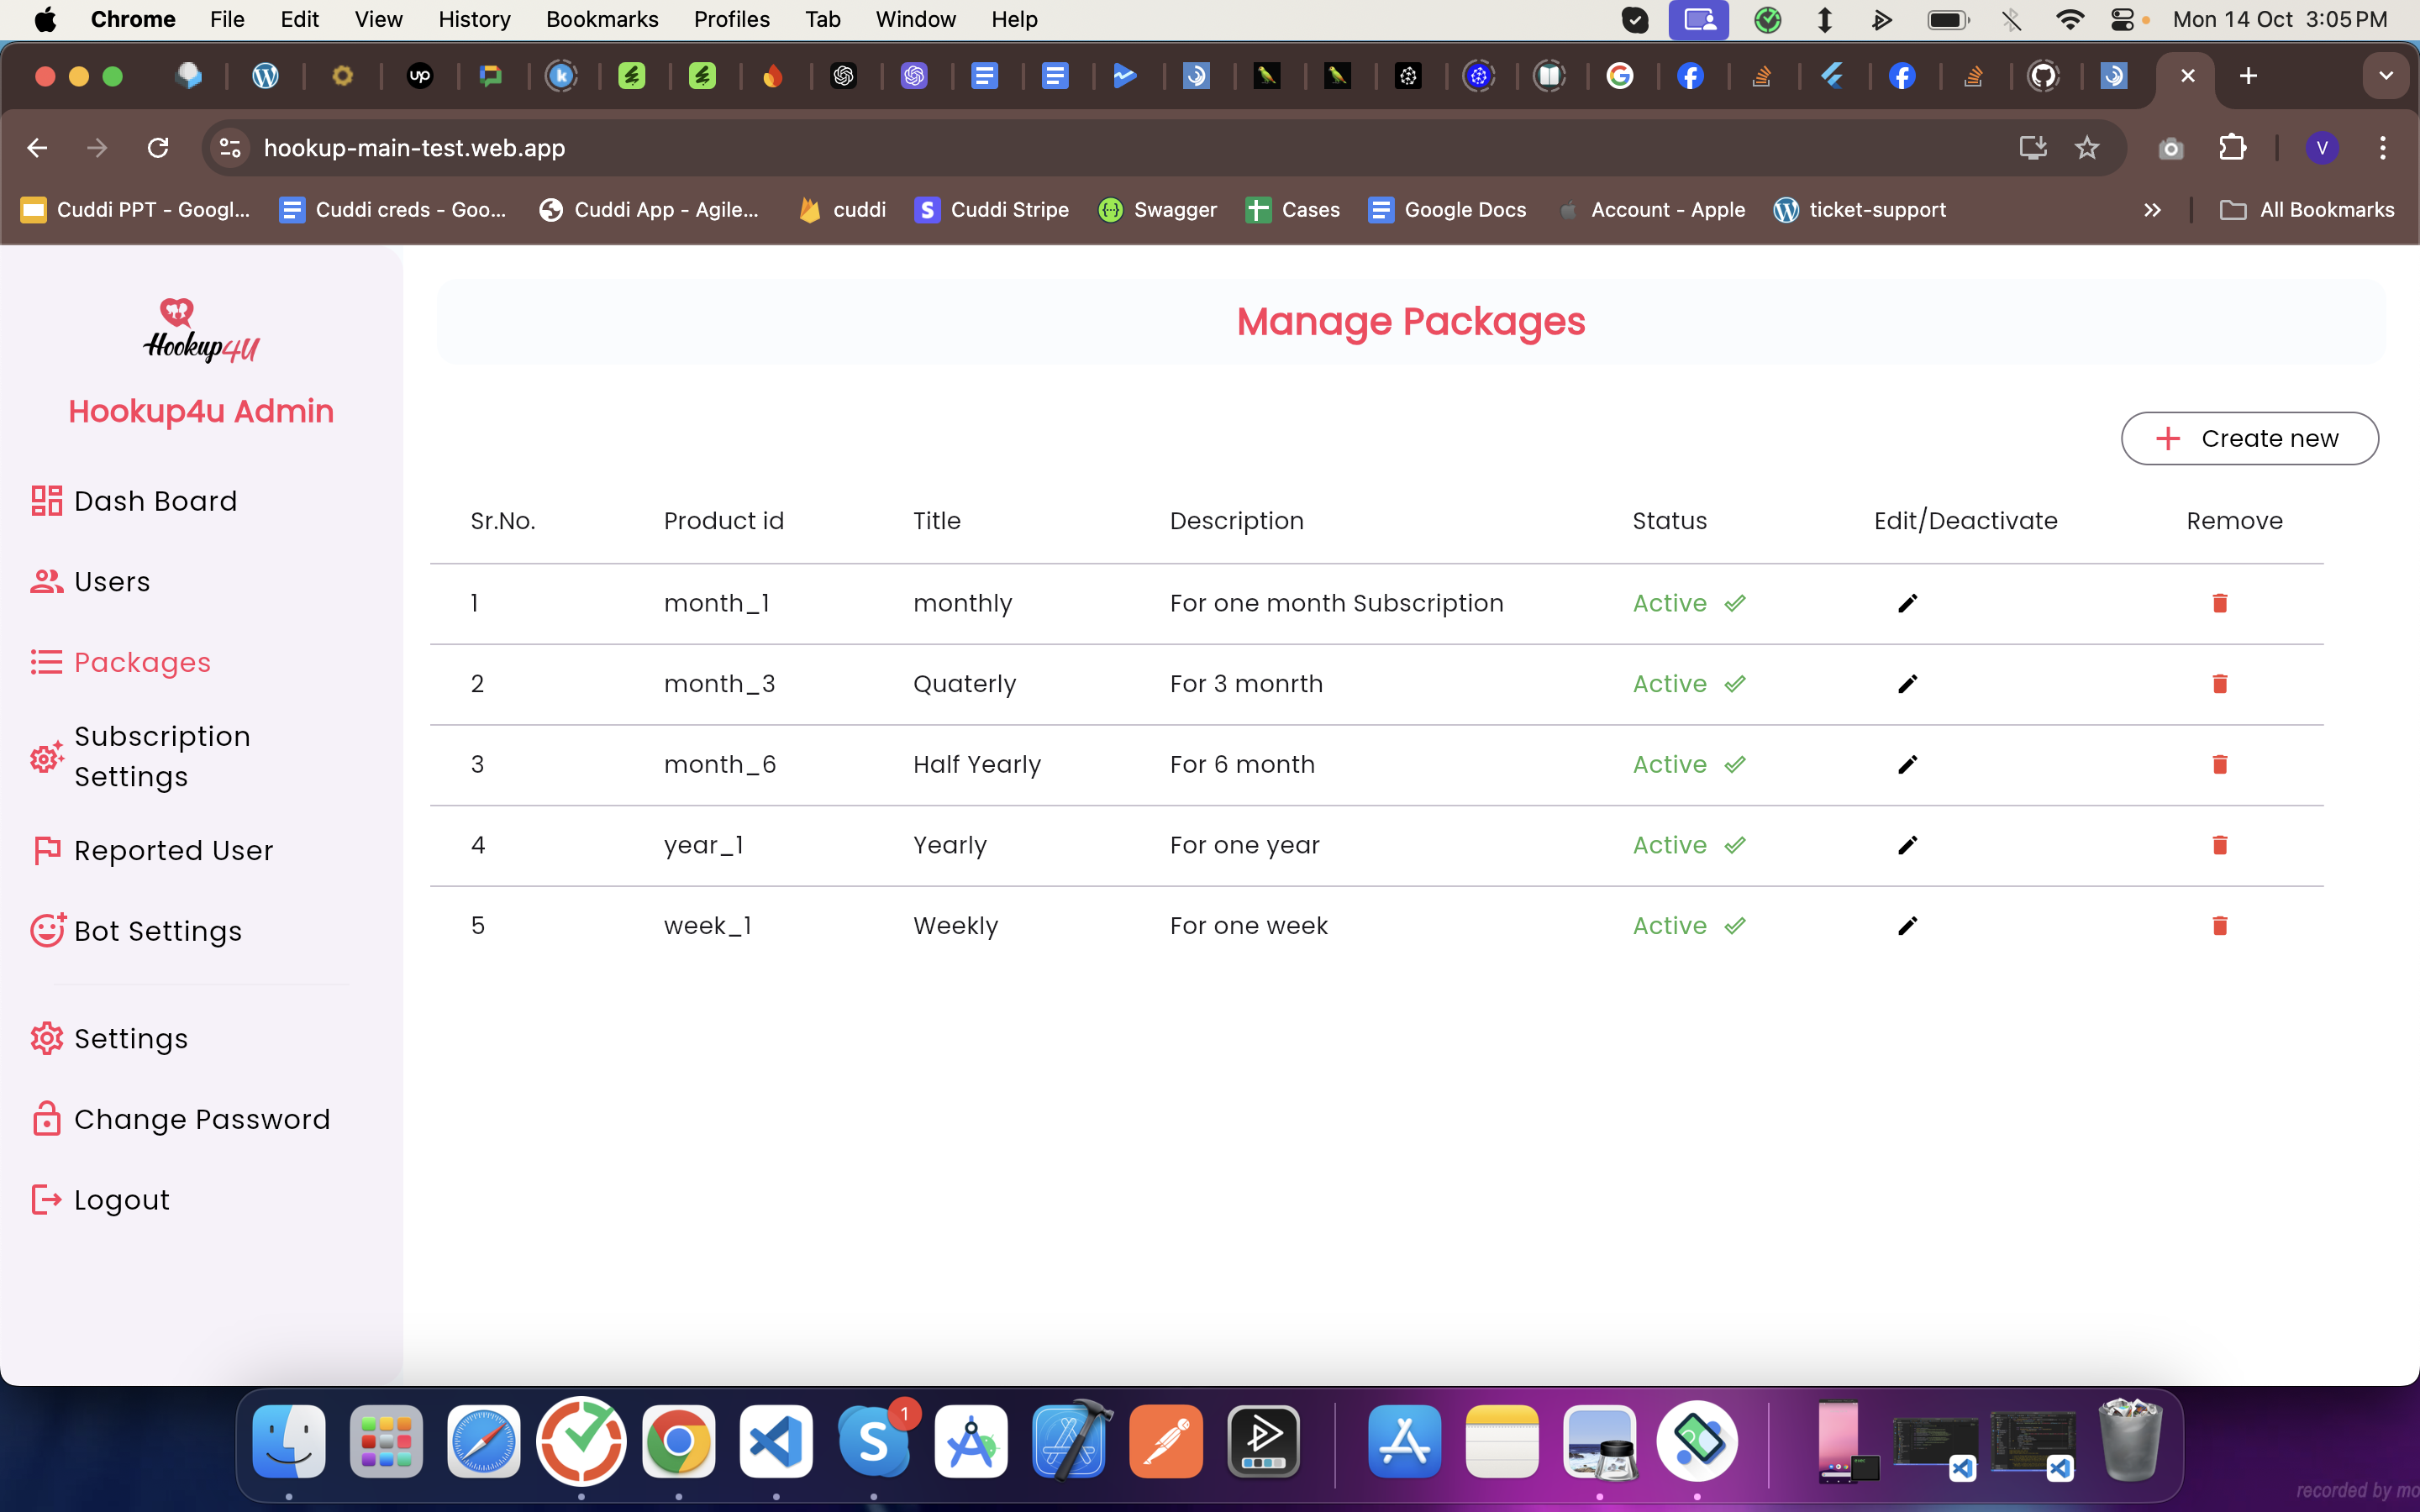Viewport: 2420px width, 1512px height.
Task: Switch to the GitHub tab
Action: tap(2043, 76)
